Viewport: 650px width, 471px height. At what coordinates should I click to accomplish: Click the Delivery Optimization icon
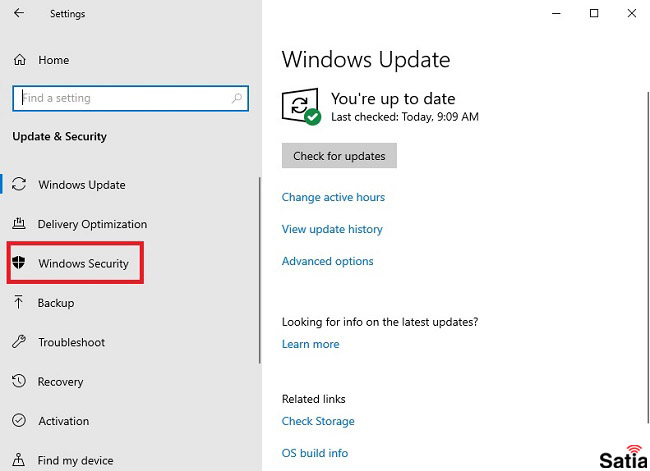[19, 223]
